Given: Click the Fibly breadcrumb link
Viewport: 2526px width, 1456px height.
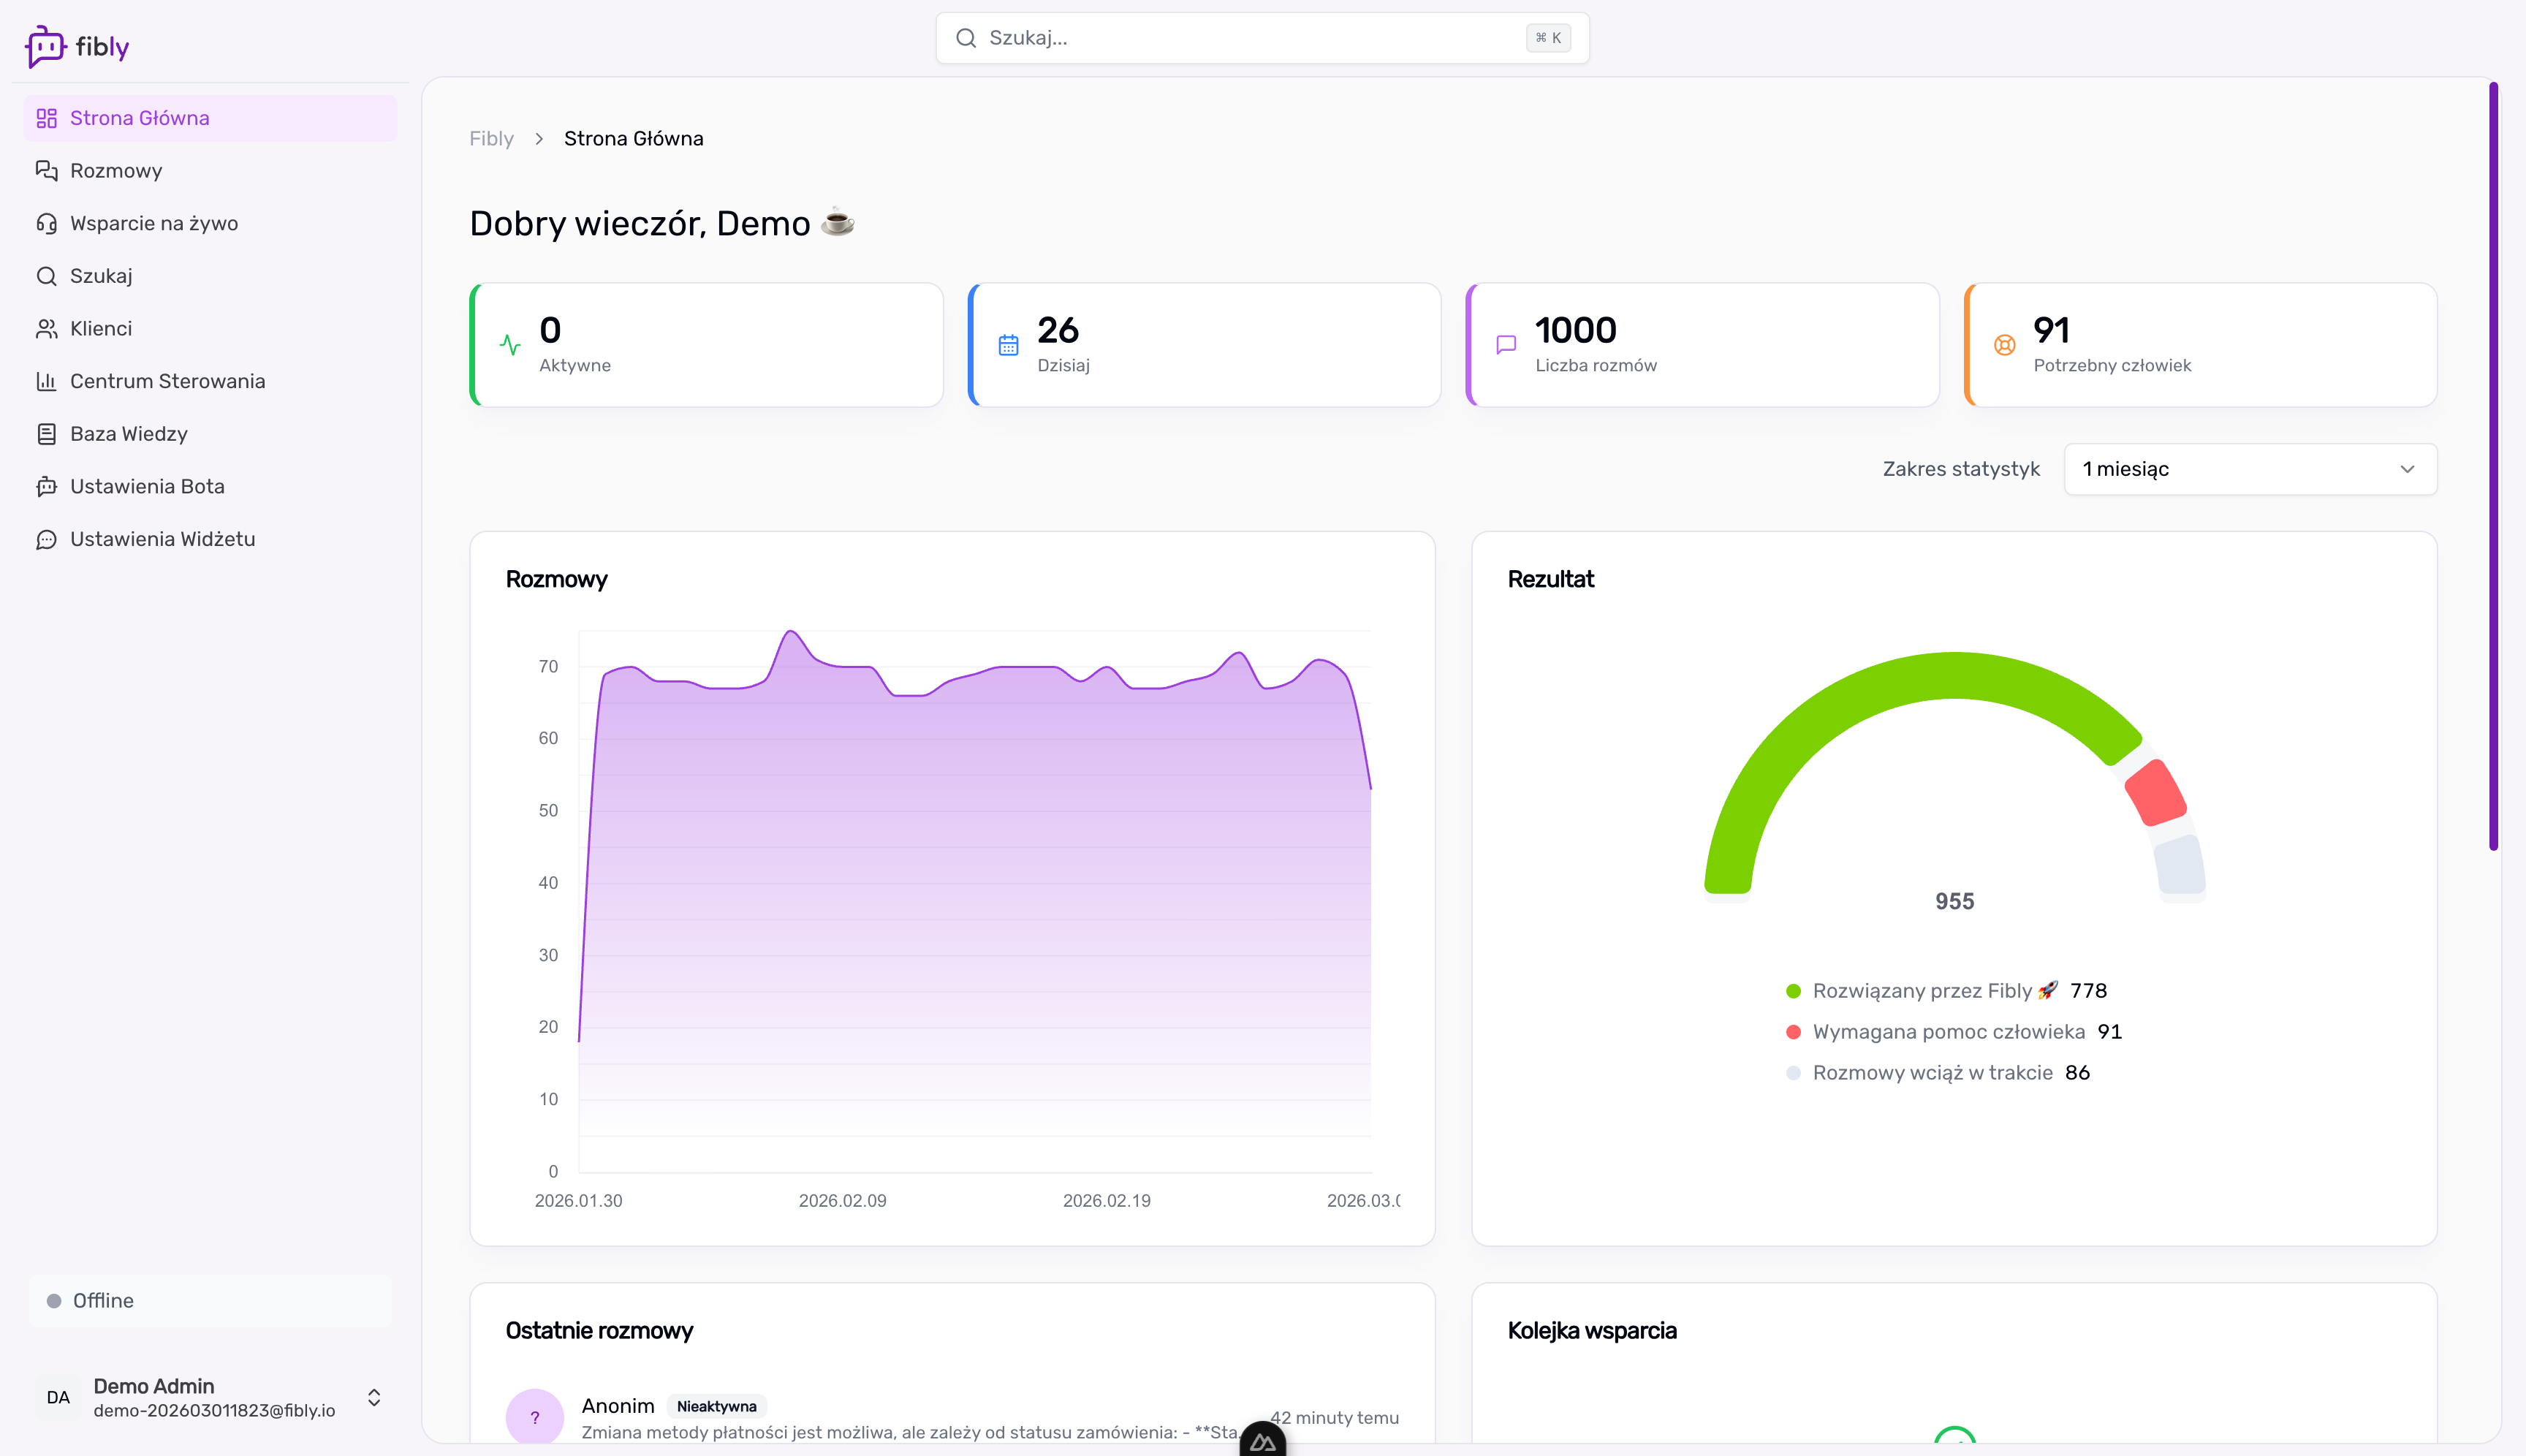Looking at the screenshot, I should coord(491,139).
